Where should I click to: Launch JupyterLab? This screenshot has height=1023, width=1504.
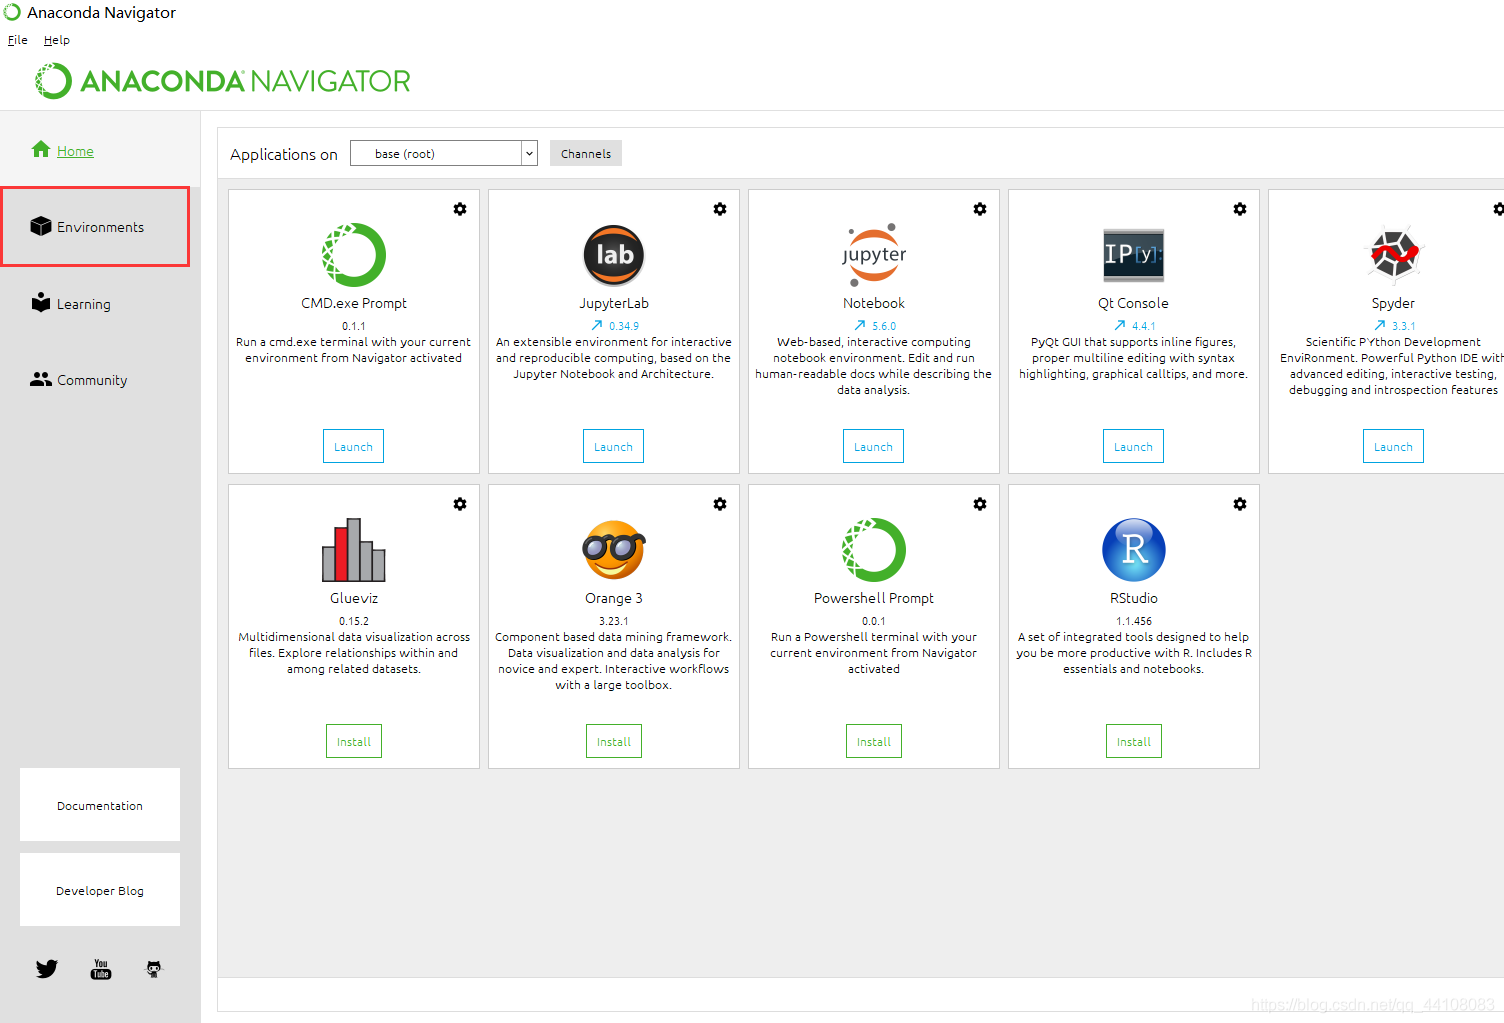(x=613, y=446)
